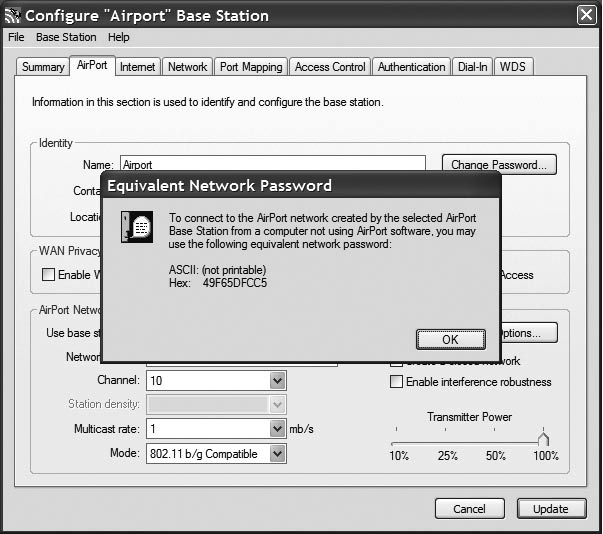Open the Multicast rate dropdown

click(x=277, y=429)
